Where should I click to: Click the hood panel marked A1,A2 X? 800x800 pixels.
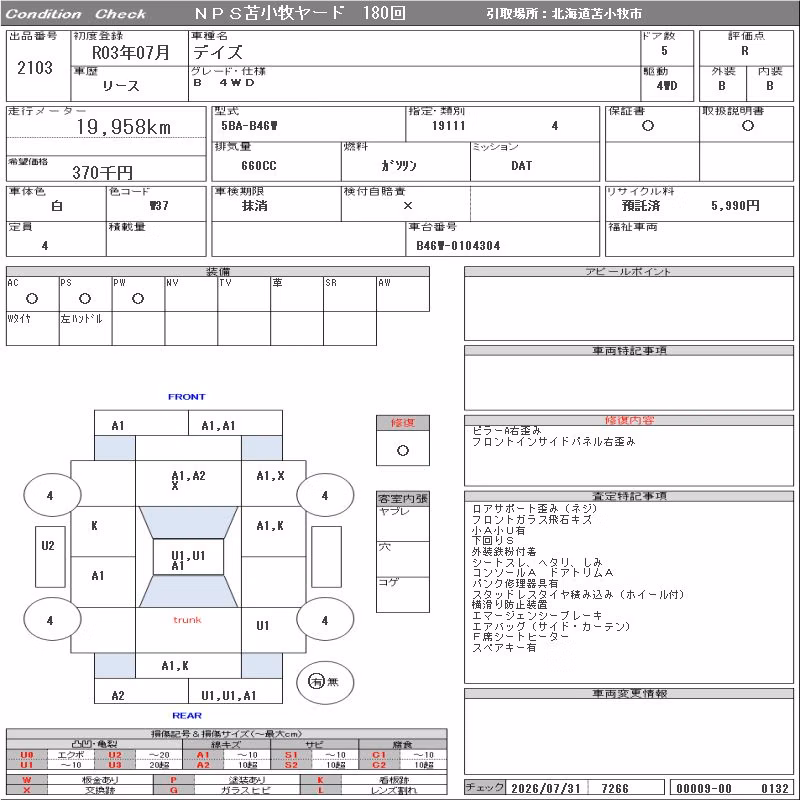[188, 483]
